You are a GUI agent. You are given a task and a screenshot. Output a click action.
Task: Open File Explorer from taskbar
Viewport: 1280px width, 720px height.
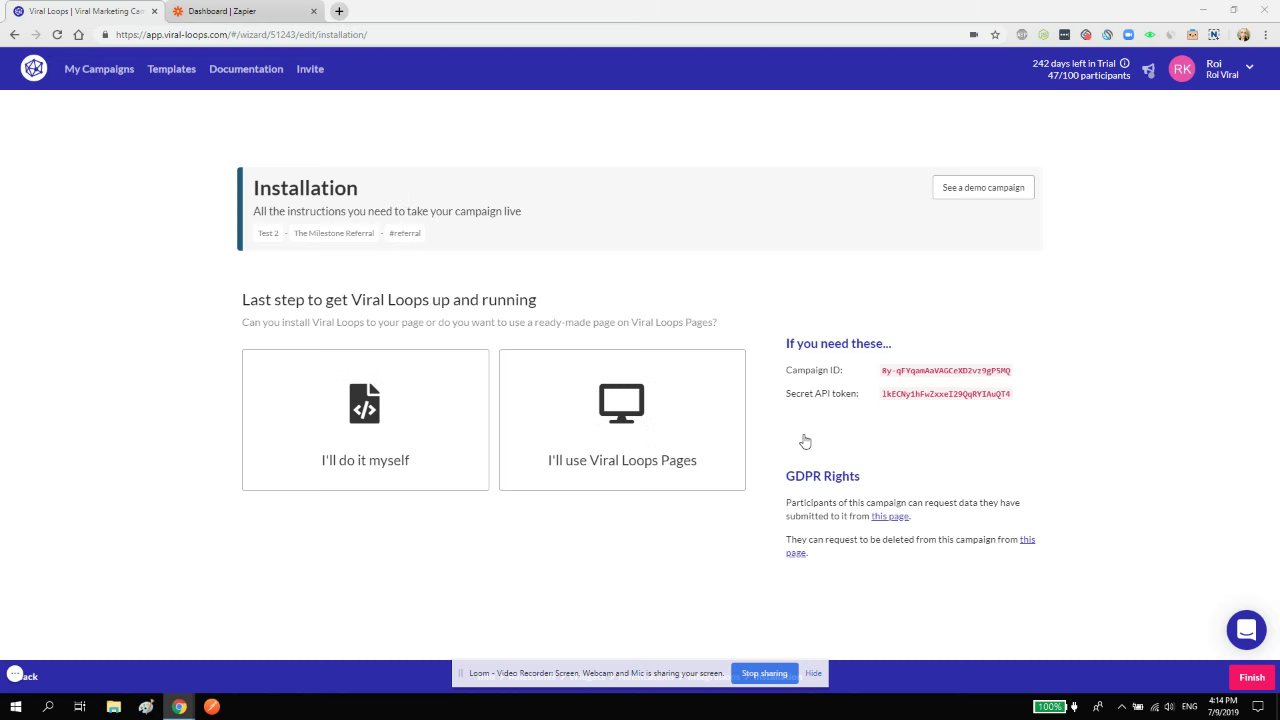[x=114, y=707]
